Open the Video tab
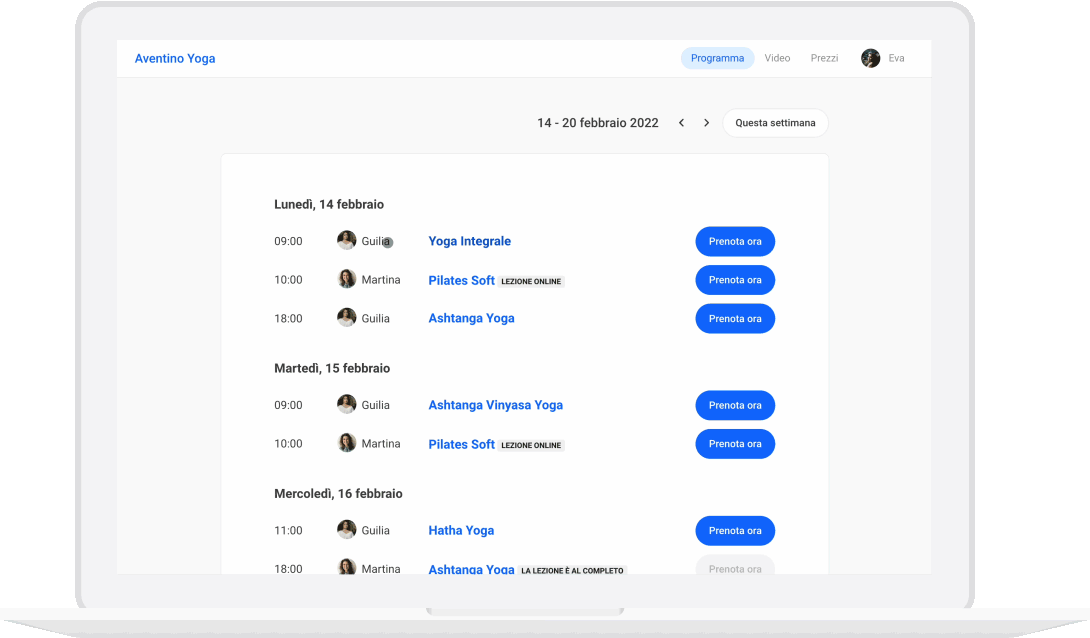 (777, 58)
